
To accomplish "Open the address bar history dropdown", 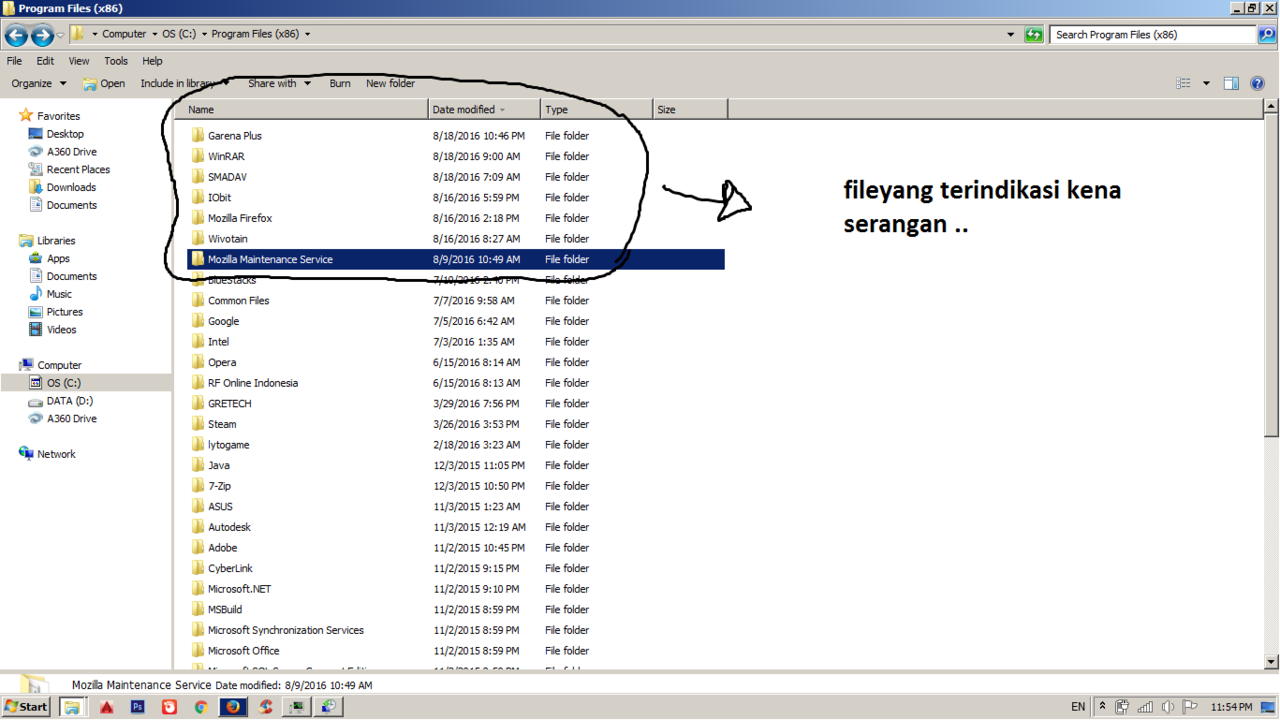I will tap(1010, 34).
